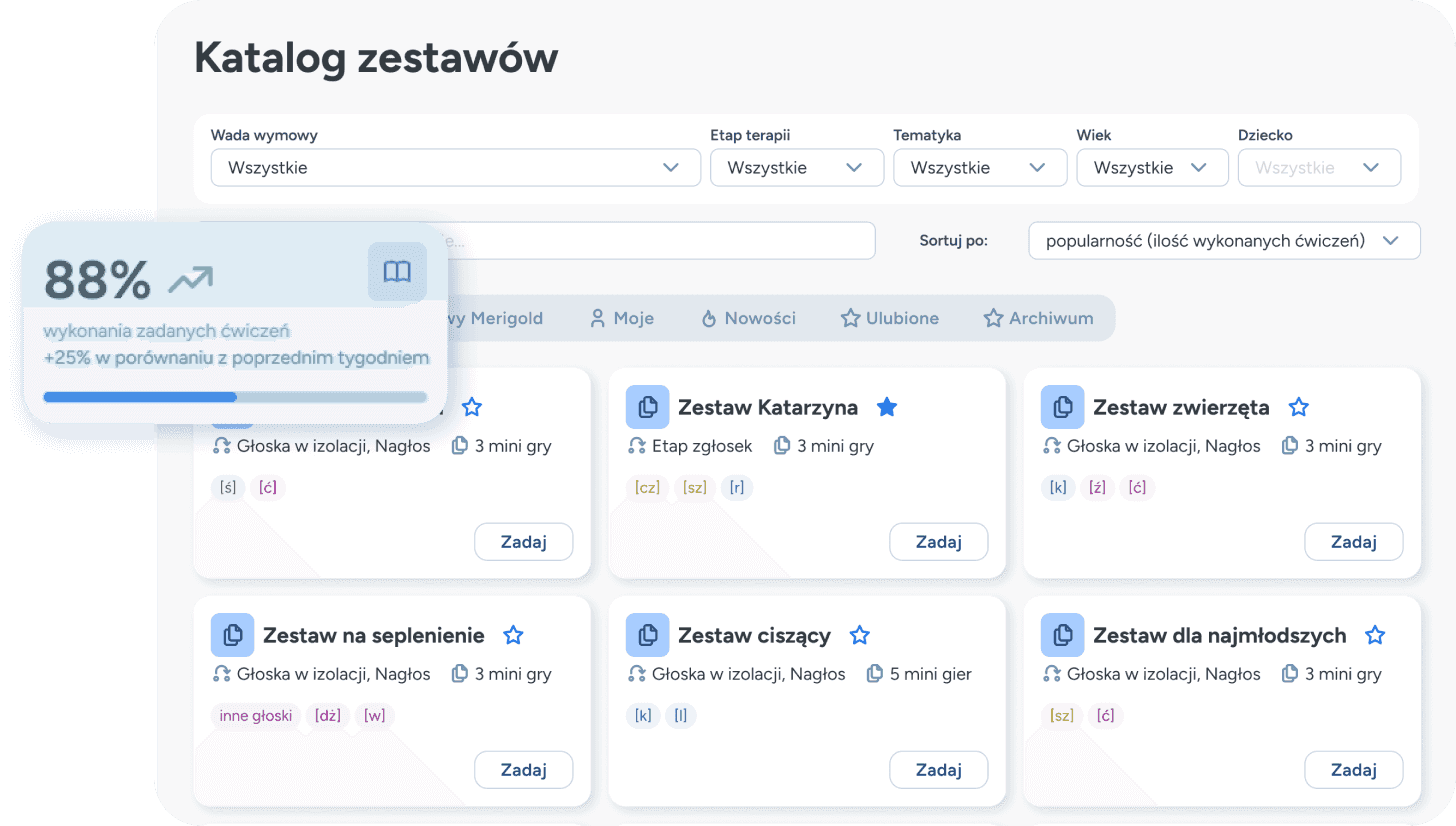Click the trend arrow icon beside 88%
The image size is (1456, 826).
pyautogui.click(x=190, y=280)
